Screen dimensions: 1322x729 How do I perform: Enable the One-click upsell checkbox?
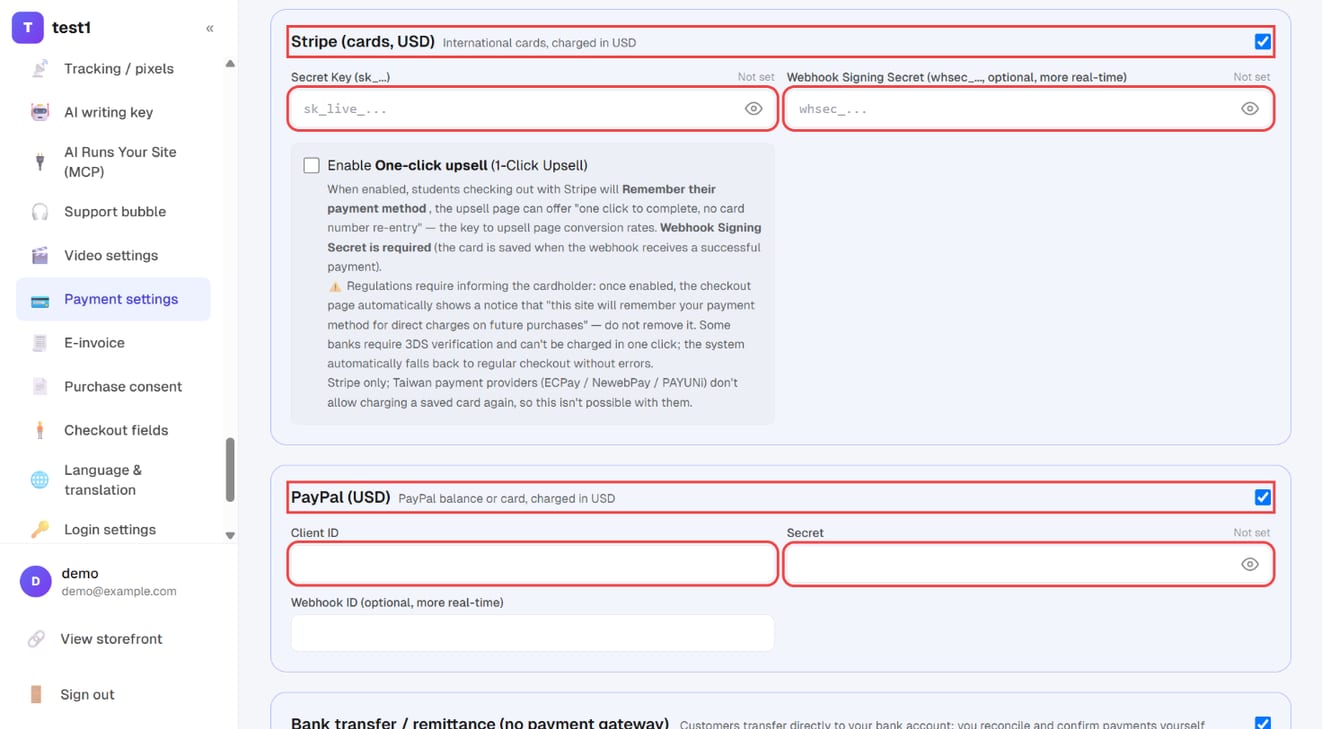[312, 166]
